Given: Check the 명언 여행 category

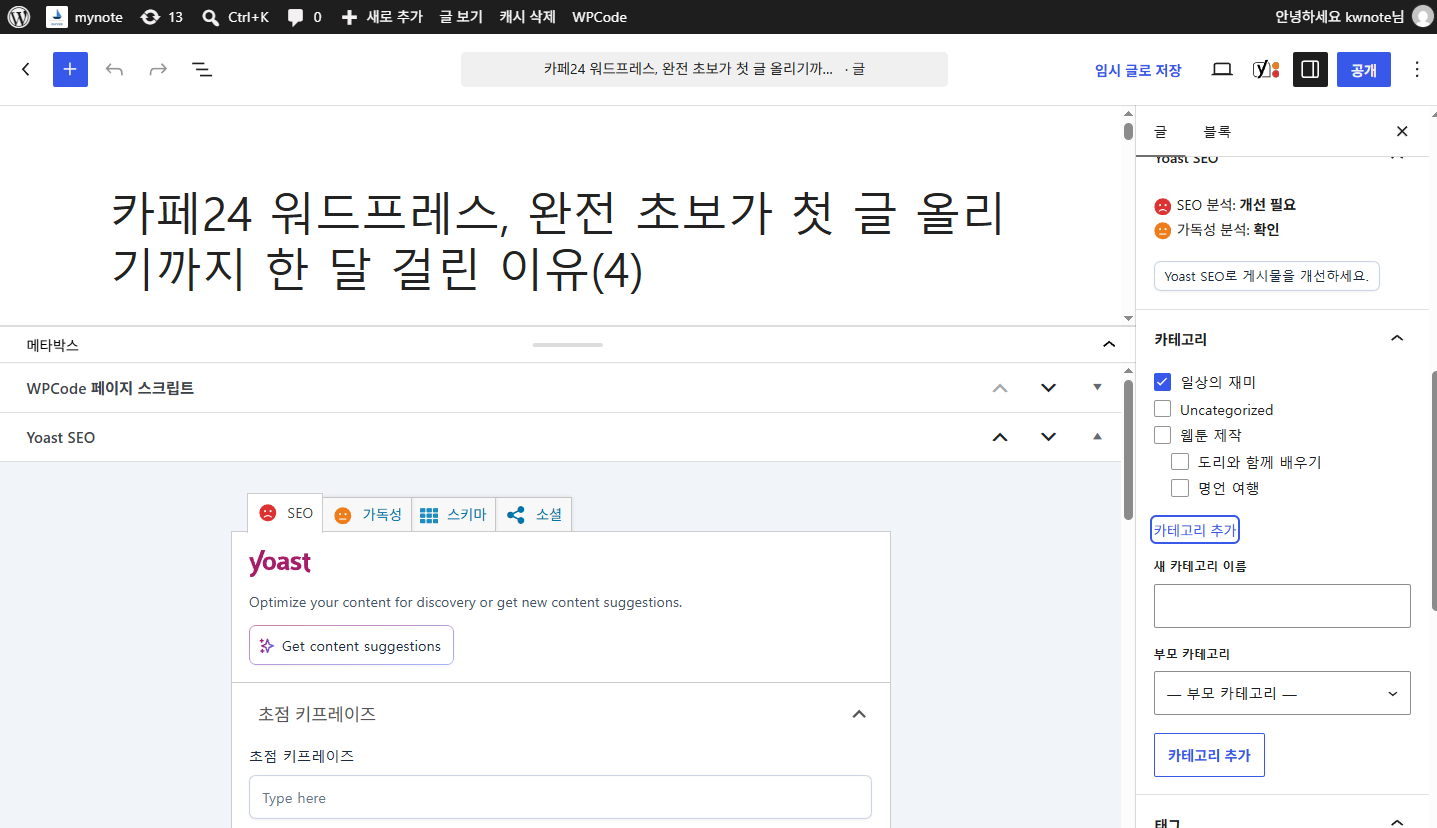Looking at the screenshot, I should 1180,488.
